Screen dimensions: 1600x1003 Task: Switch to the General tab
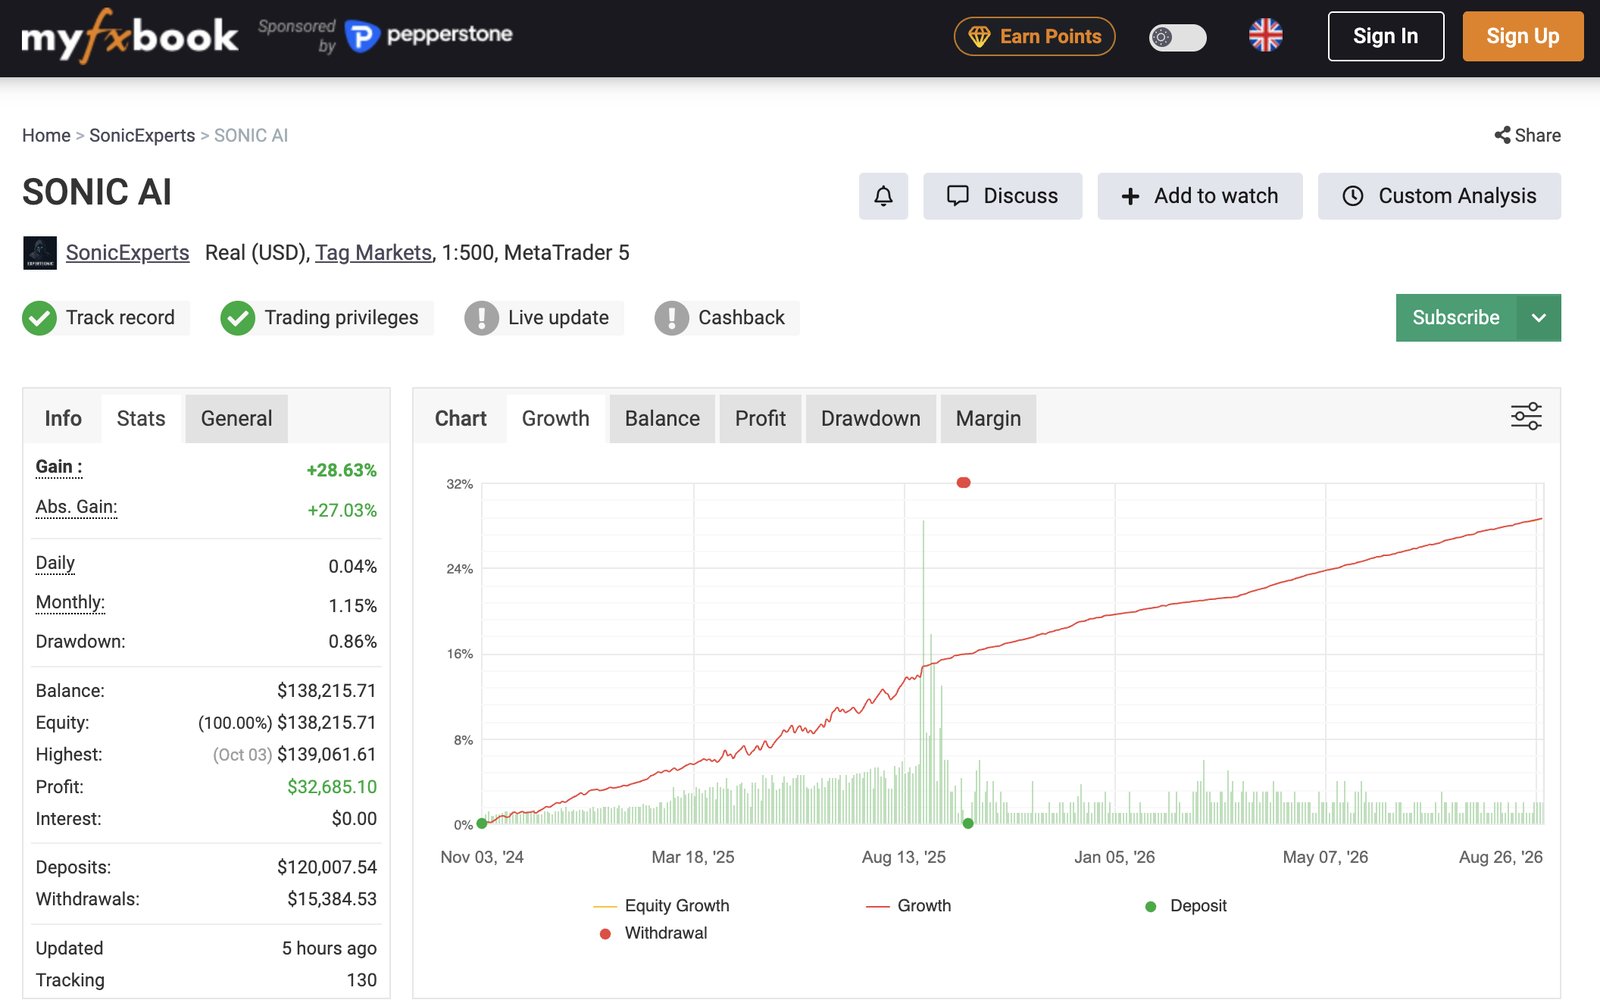[236, 419]
